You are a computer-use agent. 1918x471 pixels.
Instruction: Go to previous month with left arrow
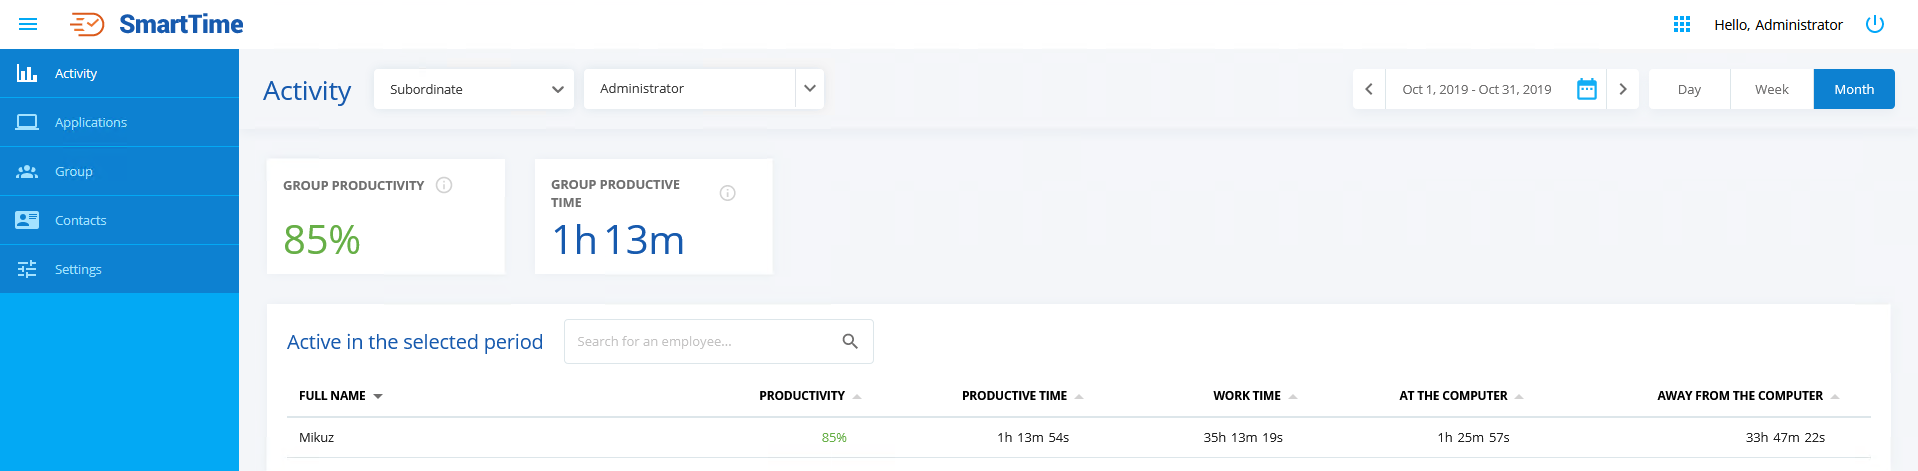1369,89
